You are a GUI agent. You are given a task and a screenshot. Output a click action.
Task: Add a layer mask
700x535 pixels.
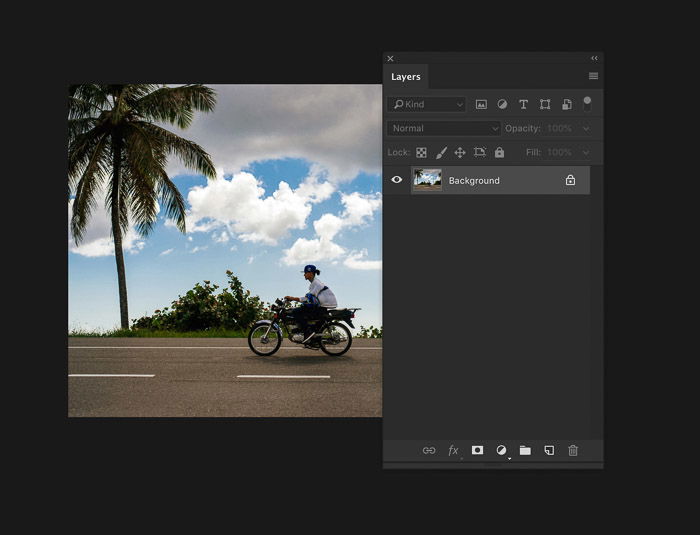(477, 451)
